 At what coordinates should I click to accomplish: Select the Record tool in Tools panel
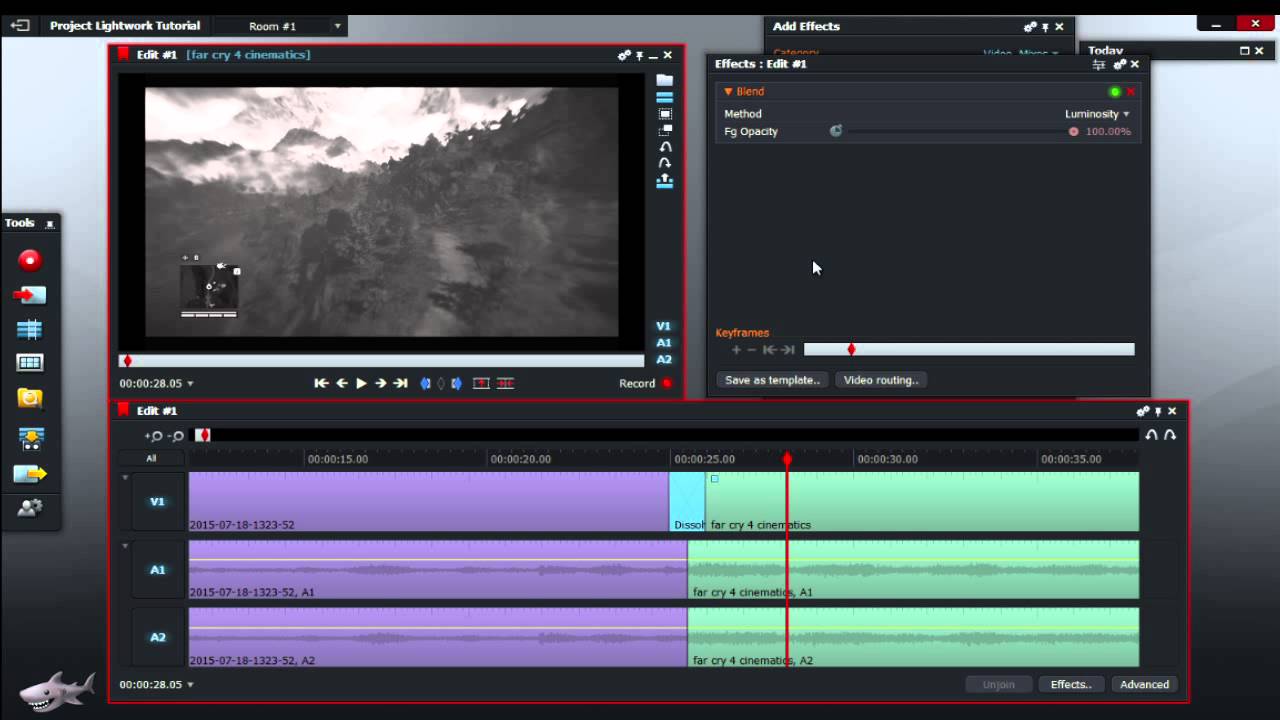[30, 260]
